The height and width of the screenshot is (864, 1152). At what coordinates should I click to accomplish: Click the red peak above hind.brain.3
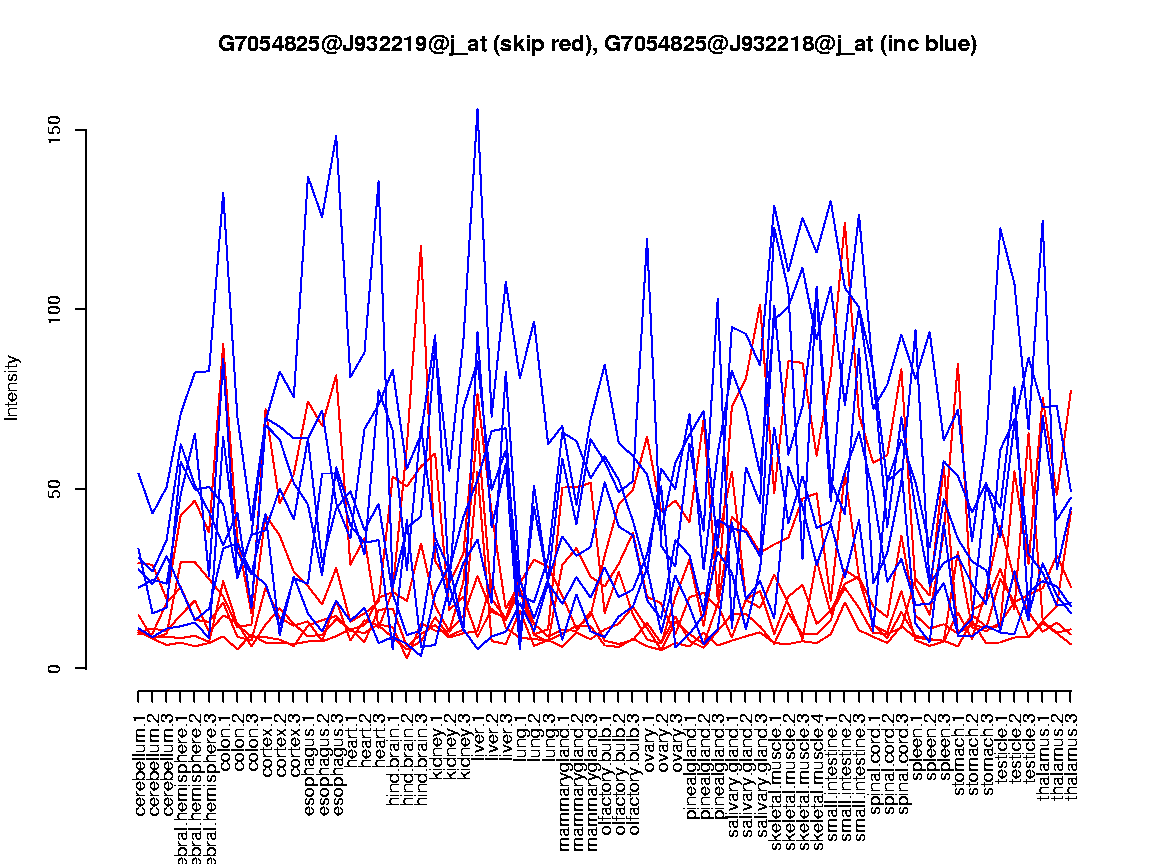point(421,245)
